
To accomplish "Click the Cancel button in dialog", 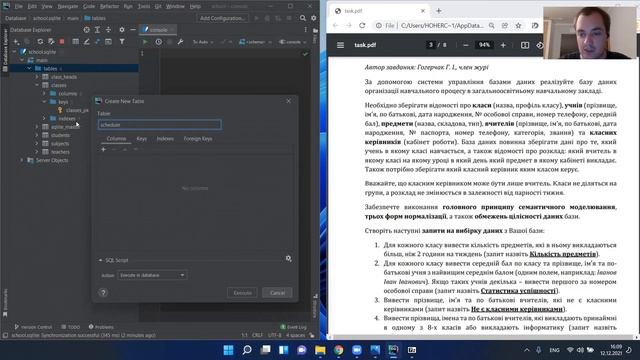I will [278, 293].
